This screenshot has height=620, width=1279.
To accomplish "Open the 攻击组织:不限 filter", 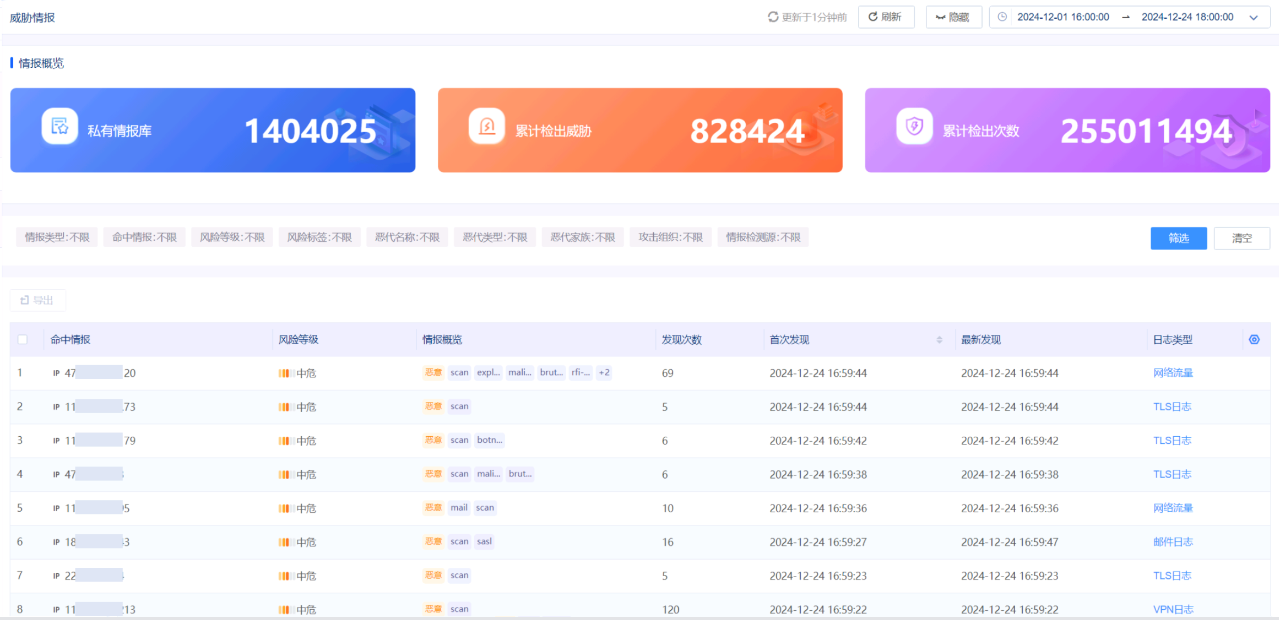I will [671, 237].
